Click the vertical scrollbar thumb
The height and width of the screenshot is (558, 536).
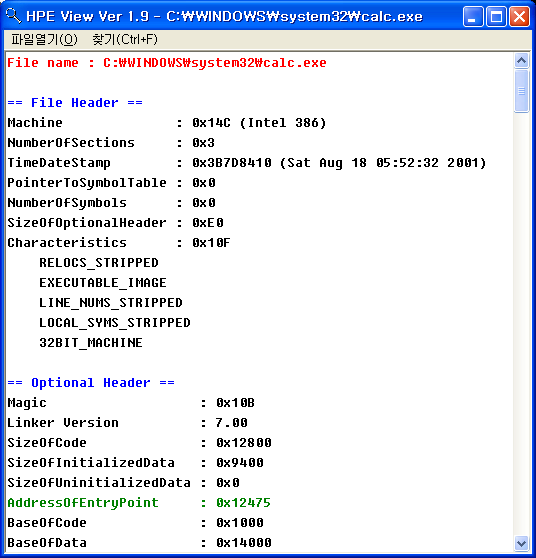(x=521, y=91)
